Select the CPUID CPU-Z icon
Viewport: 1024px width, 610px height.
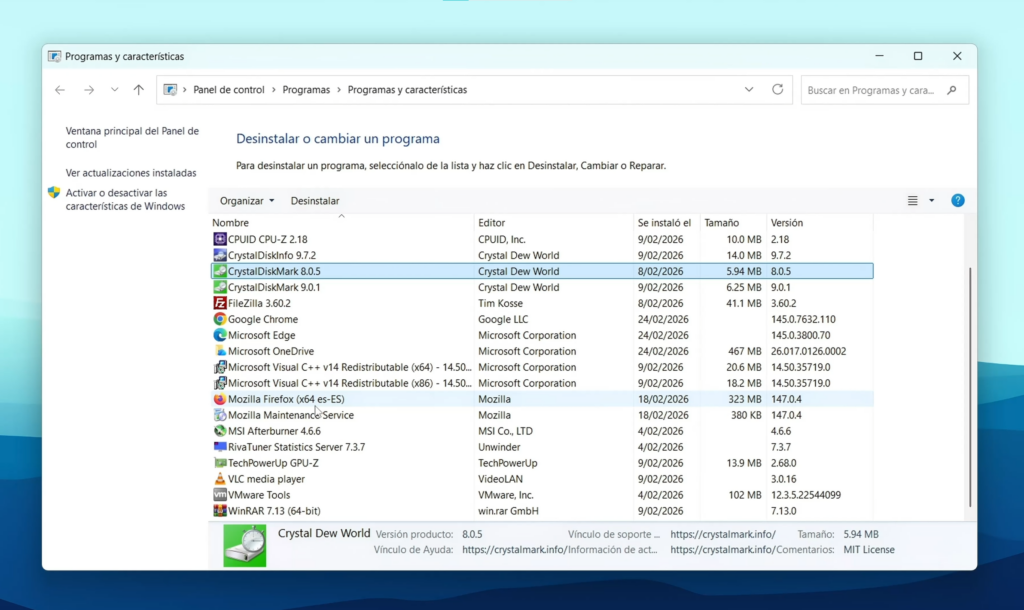coord(219,239)
